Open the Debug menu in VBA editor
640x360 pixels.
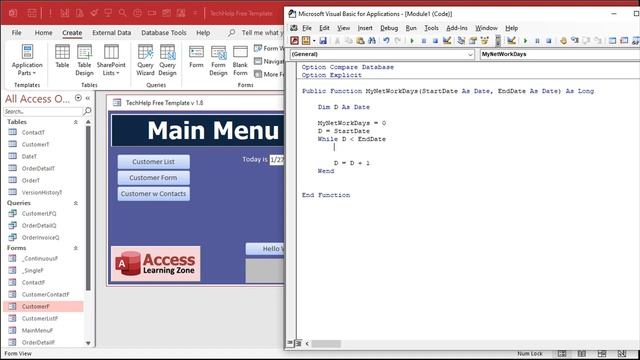coord(389,28)
